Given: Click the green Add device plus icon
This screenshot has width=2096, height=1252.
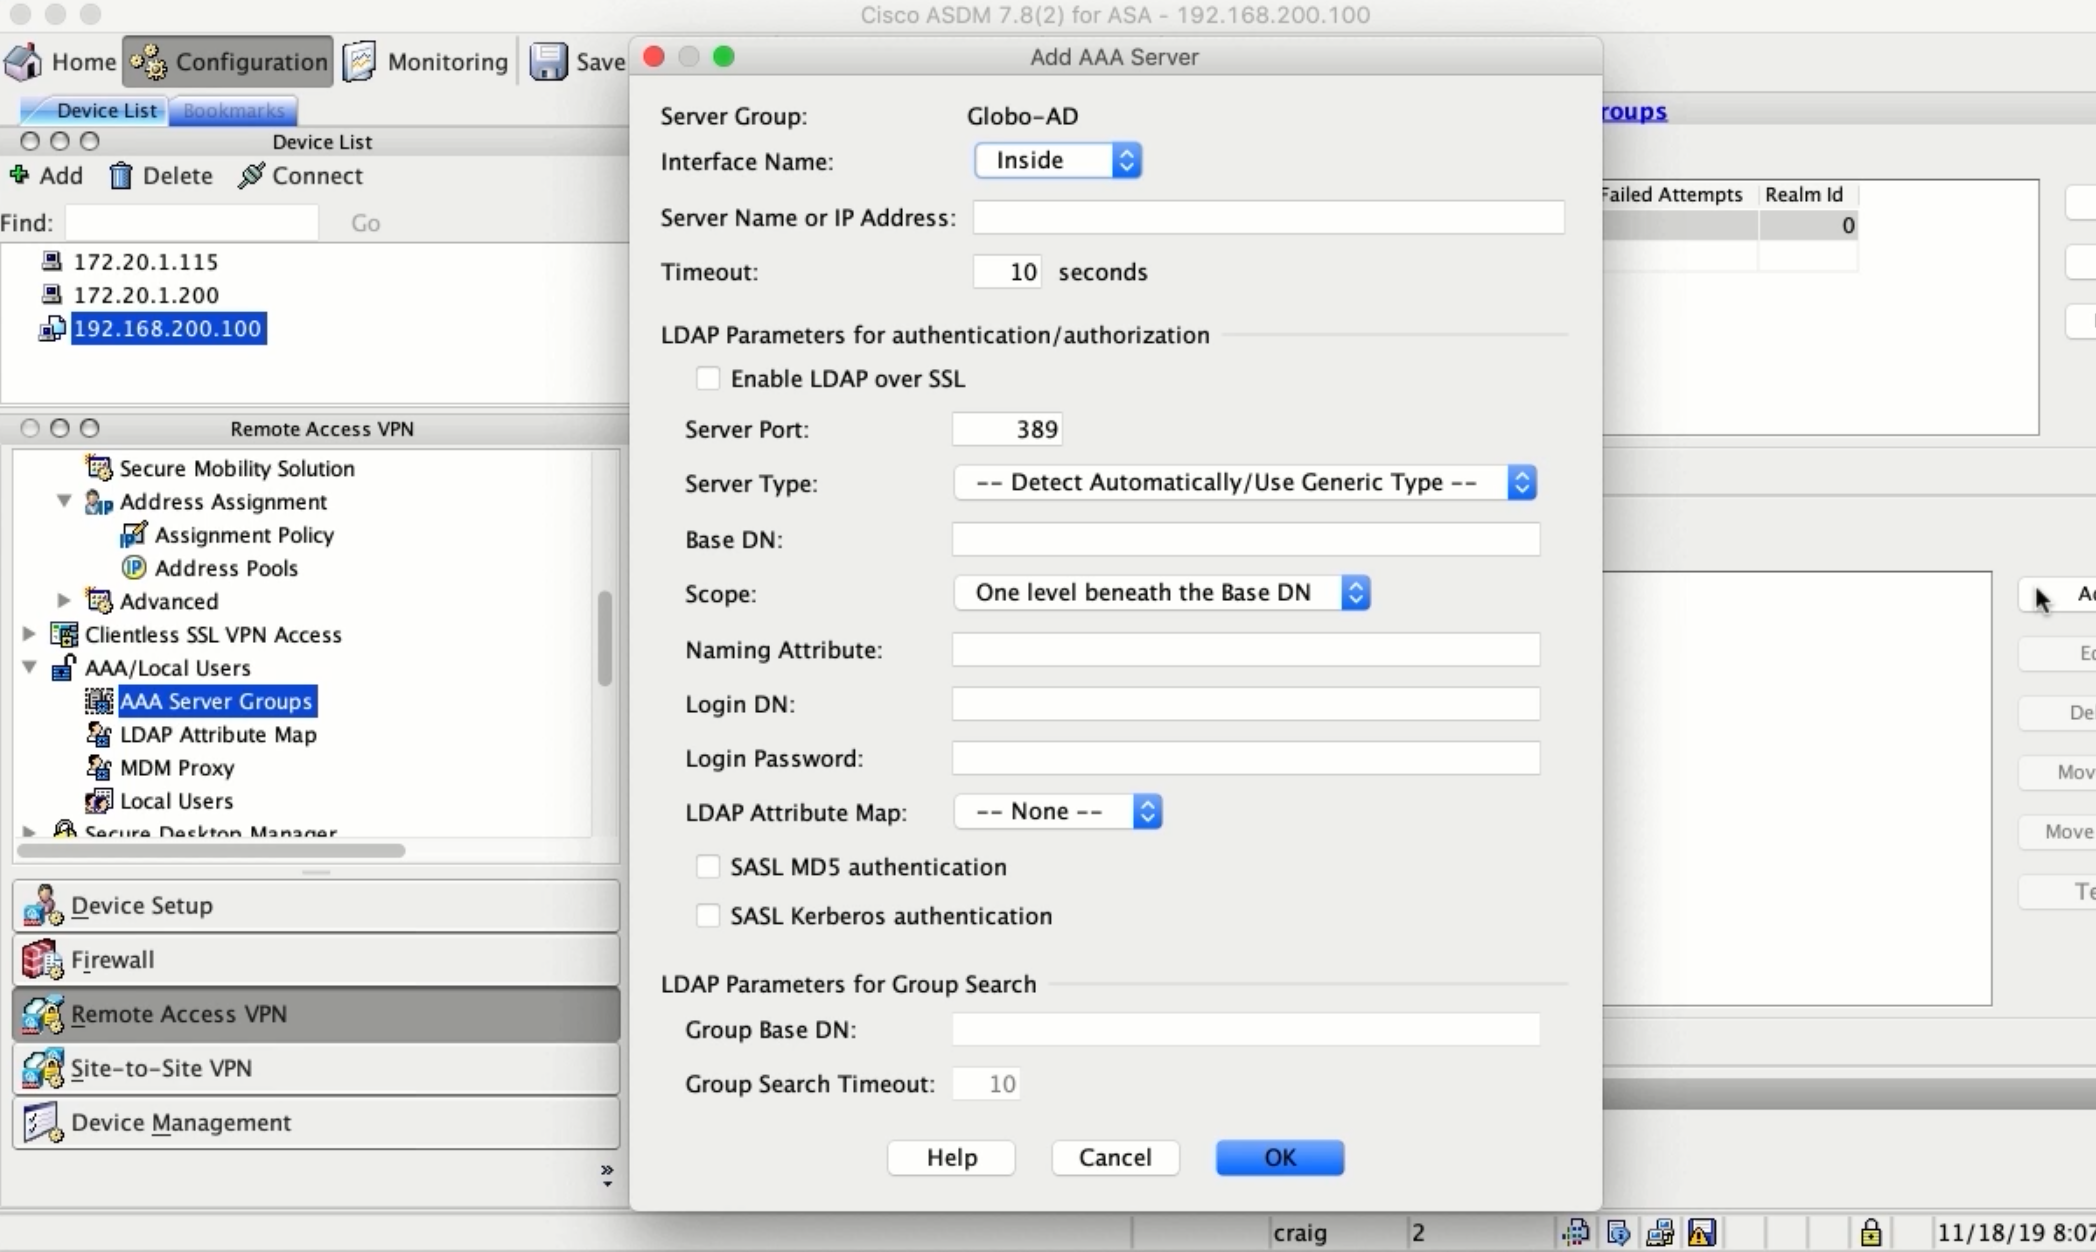Looking at the screenshot, I should pos(19,175).
